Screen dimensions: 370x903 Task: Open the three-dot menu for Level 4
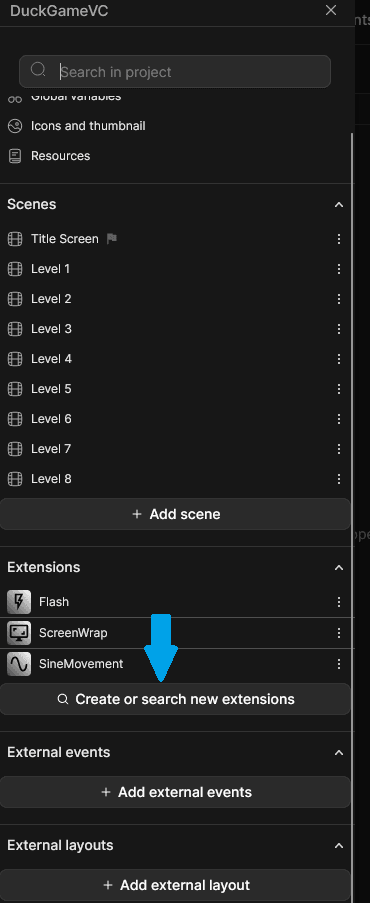click(339, 359)
